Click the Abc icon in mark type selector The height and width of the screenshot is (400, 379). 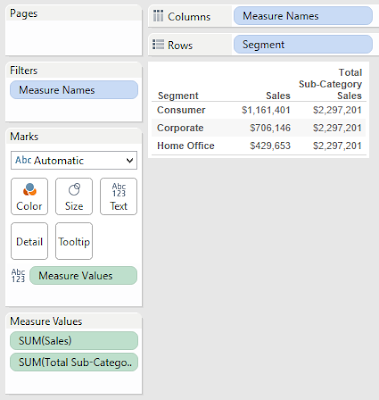pos(23,160)
